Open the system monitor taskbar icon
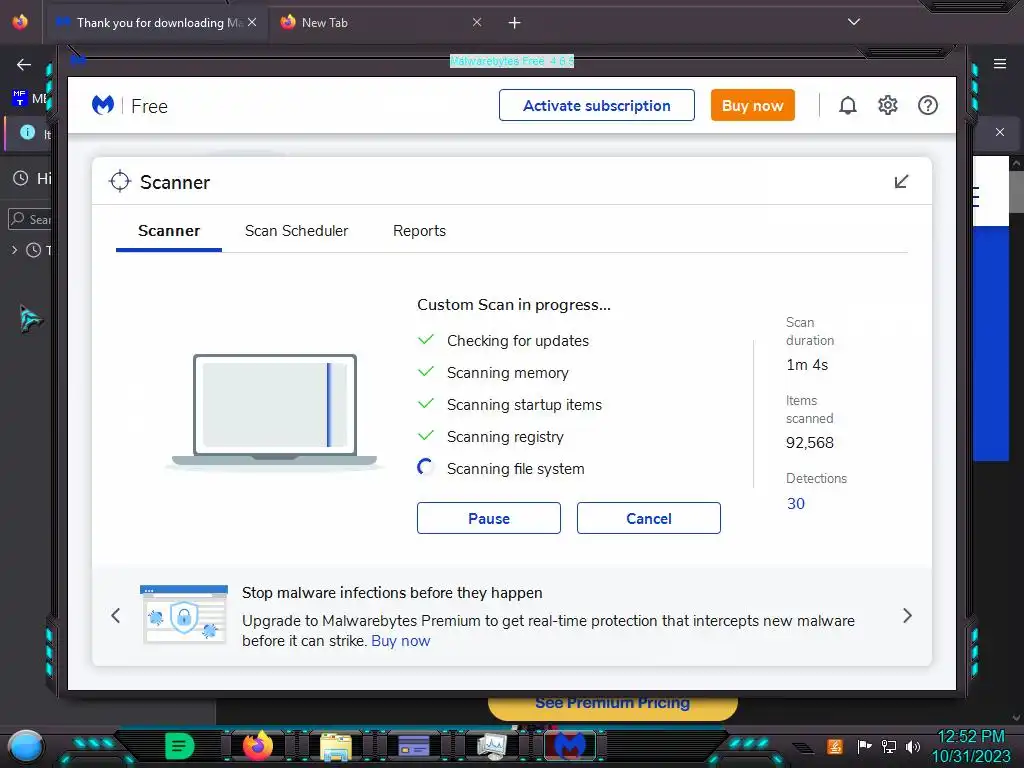 (x=492, y=746)
